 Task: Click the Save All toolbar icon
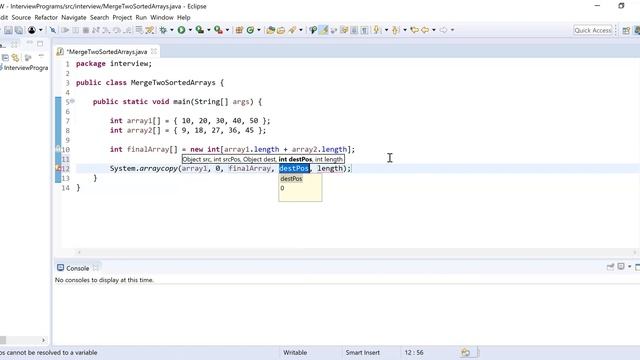pyautogui.click(x=19, y=30)
